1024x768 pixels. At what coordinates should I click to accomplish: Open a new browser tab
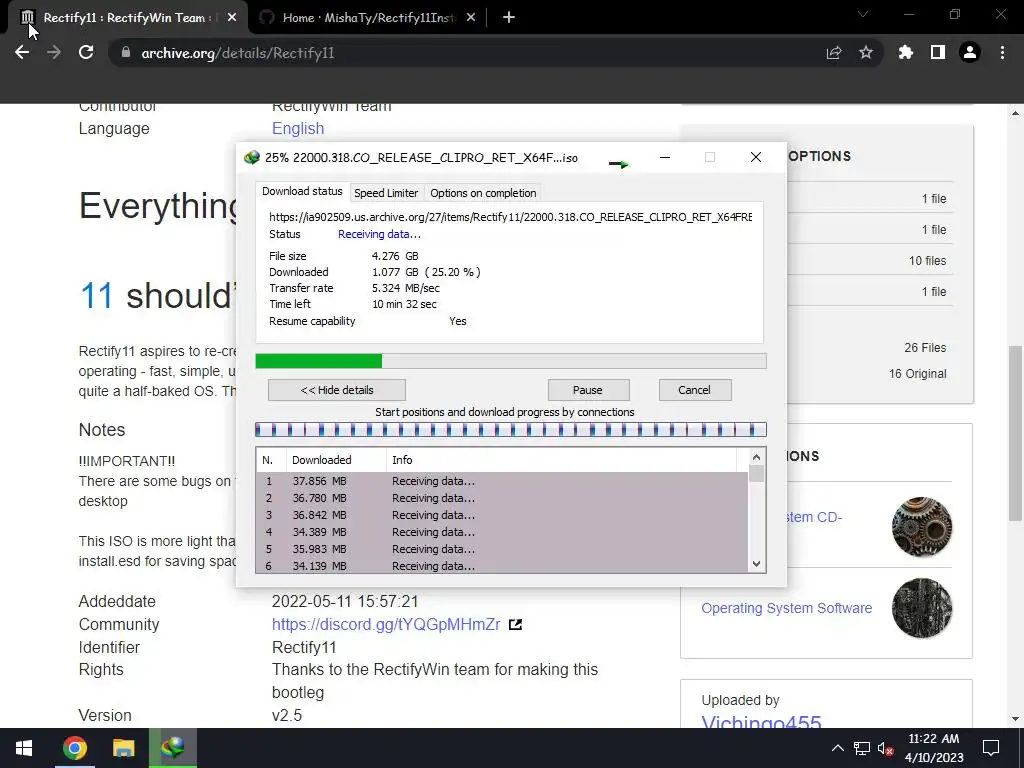pyautogui.click(x=509, y=18)
